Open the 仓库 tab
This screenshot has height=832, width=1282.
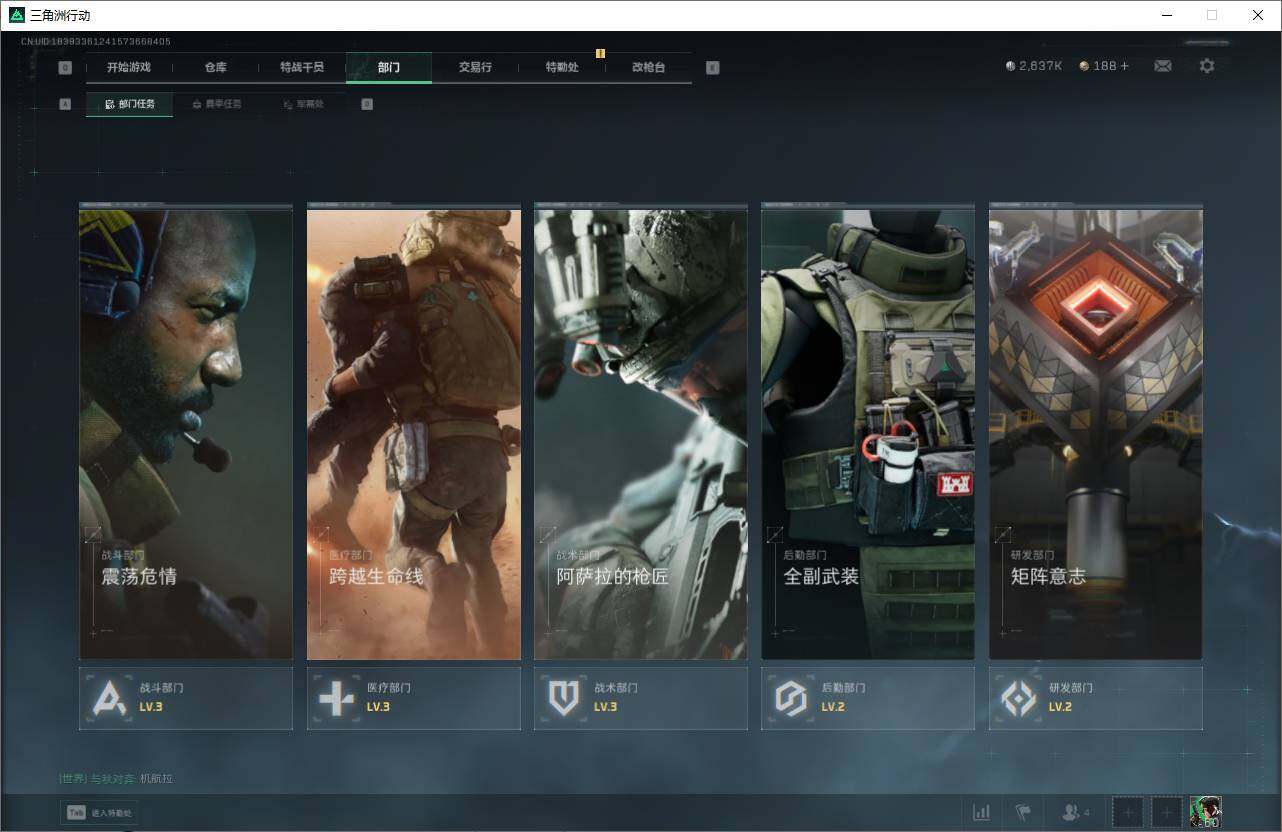click(215, 67)
